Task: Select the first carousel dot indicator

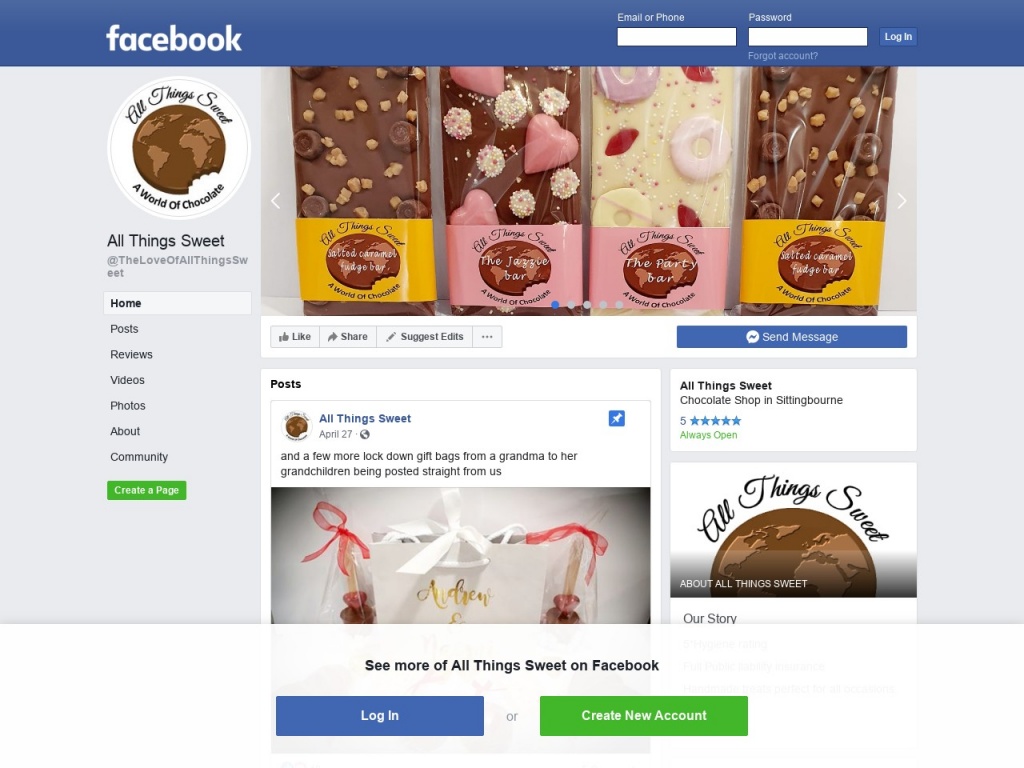Action: point(555,305)
